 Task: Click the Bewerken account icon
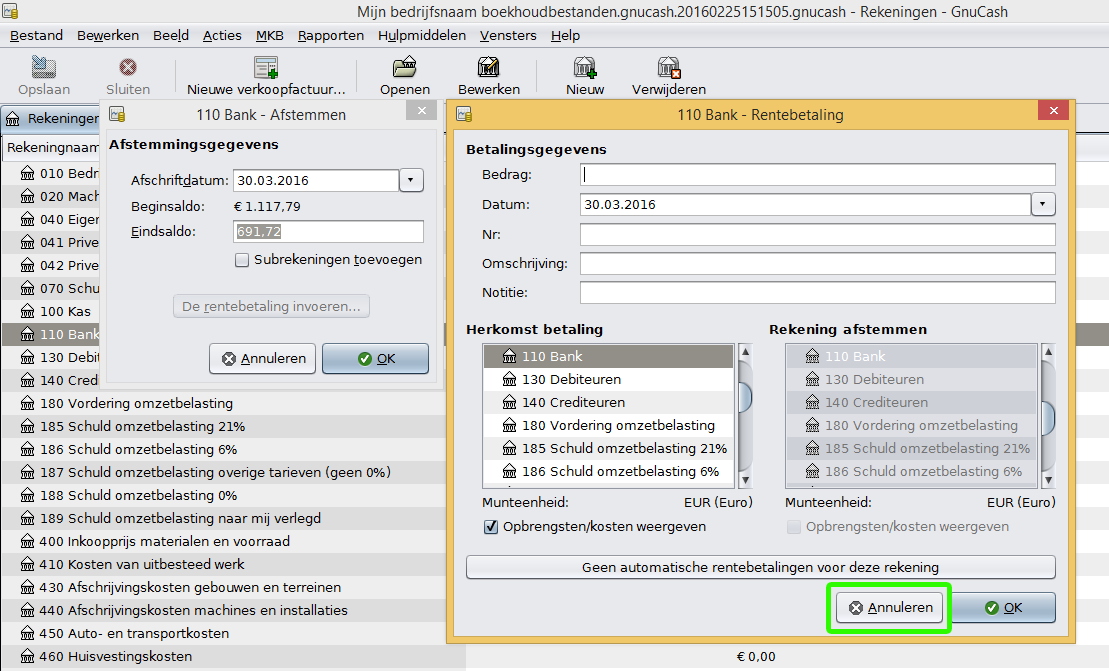(x=489, y=67)
